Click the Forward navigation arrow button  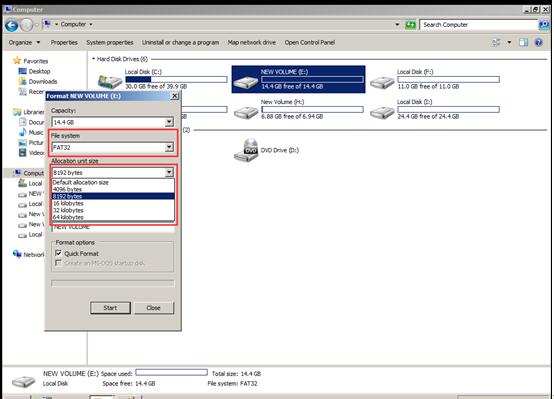click(x=27, y=25)
